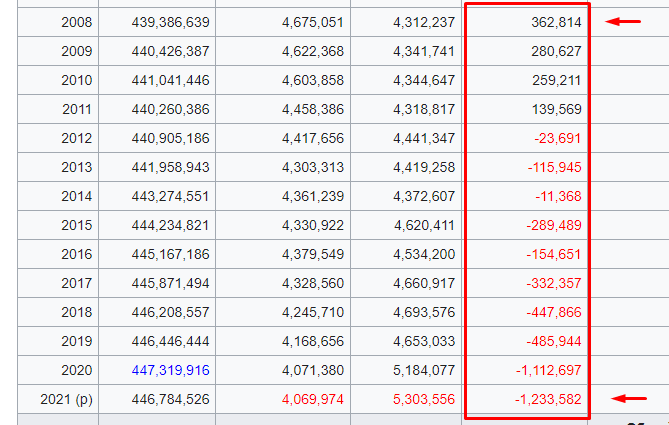Click red deaths value 5,303,556
669x425 pixels.
pos(424,399)
